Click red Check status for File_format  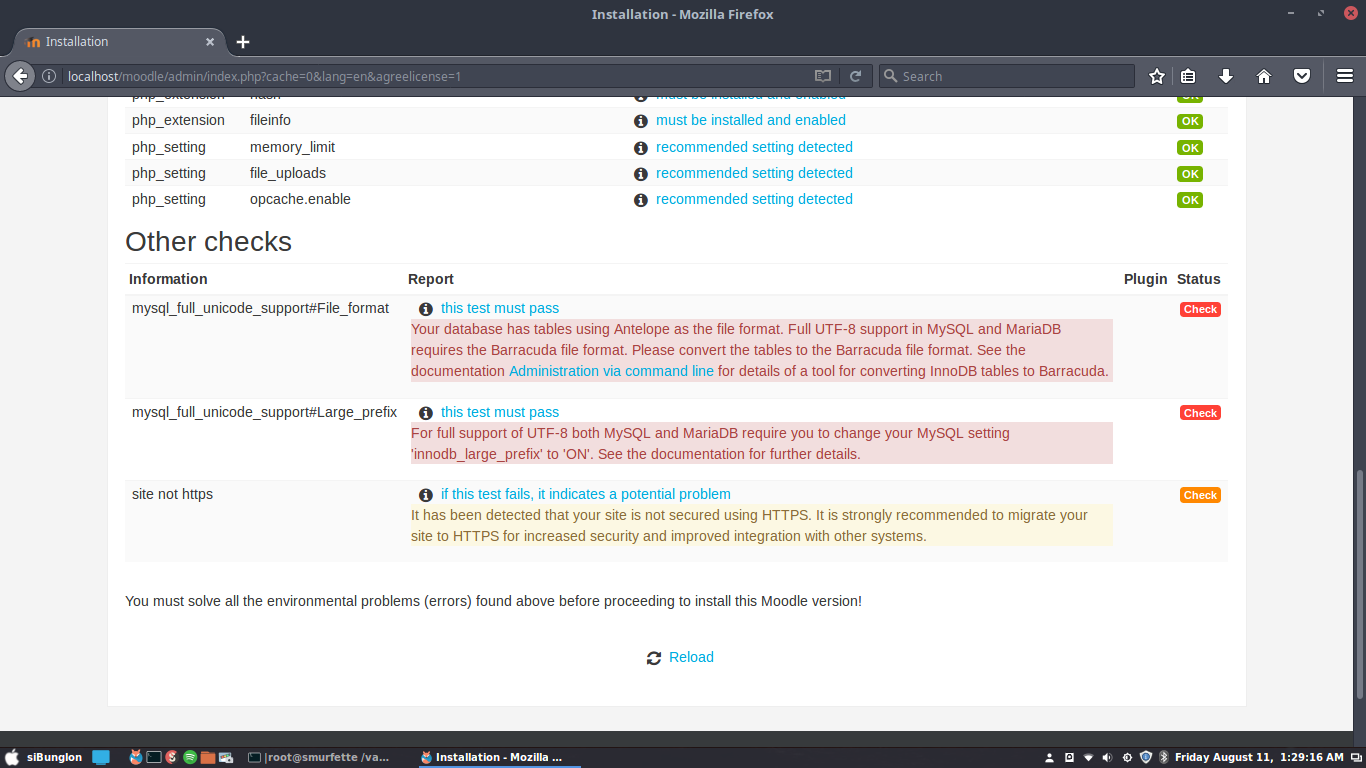point(1200,309)
